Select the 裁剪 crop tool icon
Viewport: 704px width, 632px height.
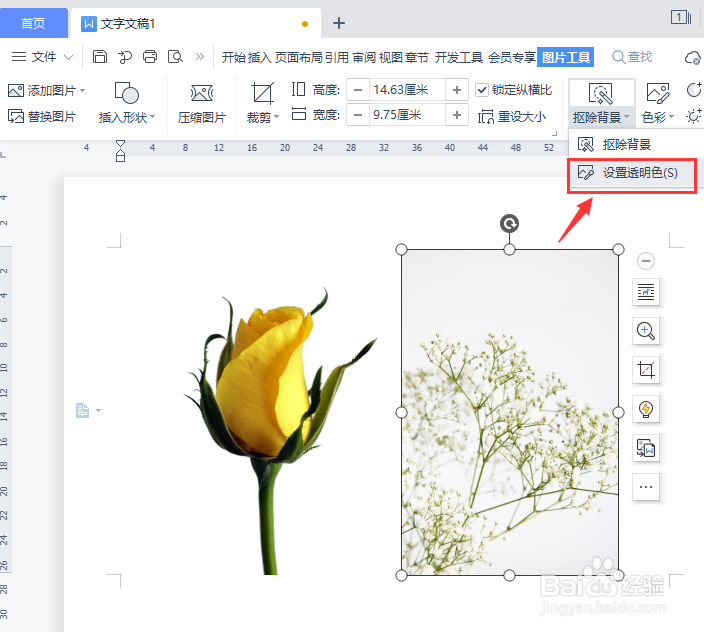262,93
